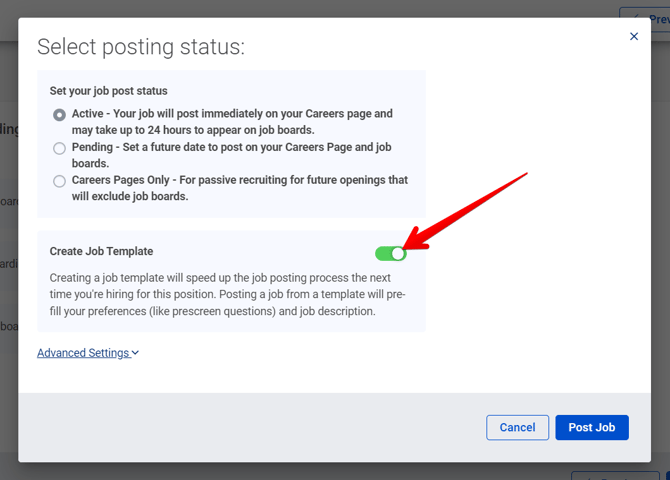Open the Advanced Settings link
Screen dimensions: 670x480
click(x=83, y=353)
